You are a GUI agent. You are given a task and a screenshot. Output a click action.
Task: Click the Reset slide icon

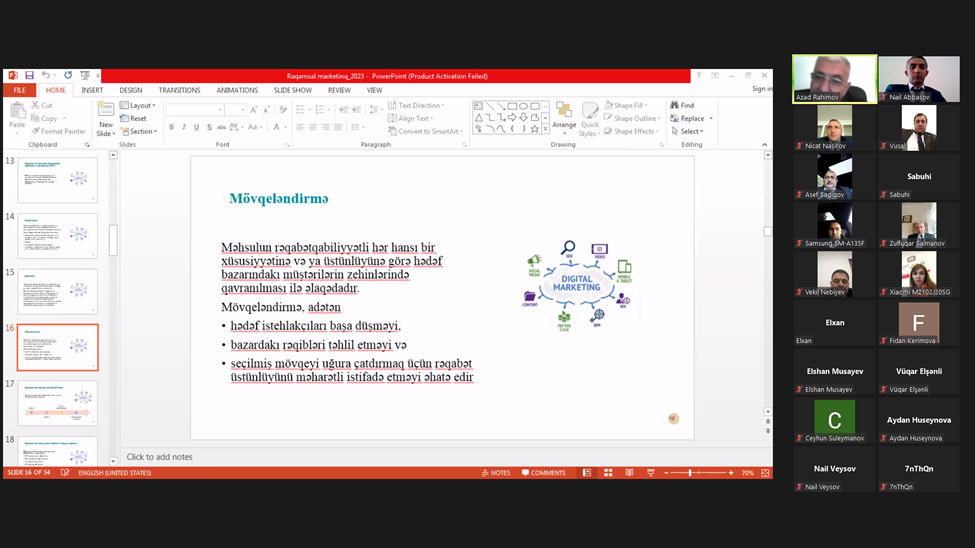133,118
